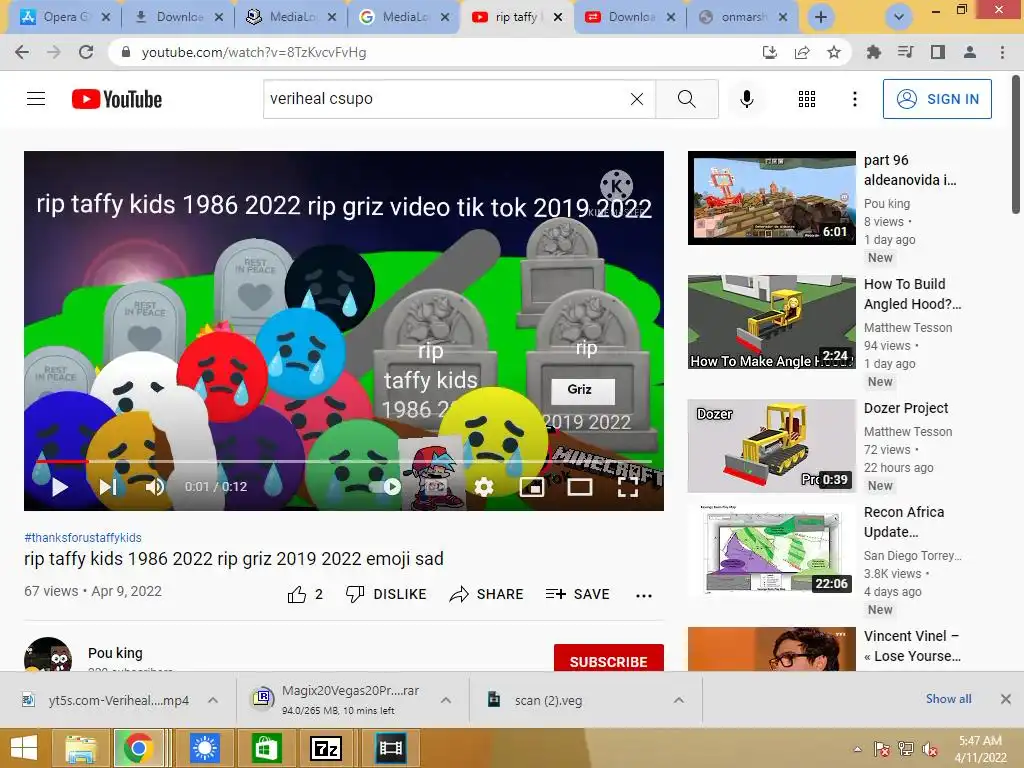Click the SIGN IN button

[937, 99]
